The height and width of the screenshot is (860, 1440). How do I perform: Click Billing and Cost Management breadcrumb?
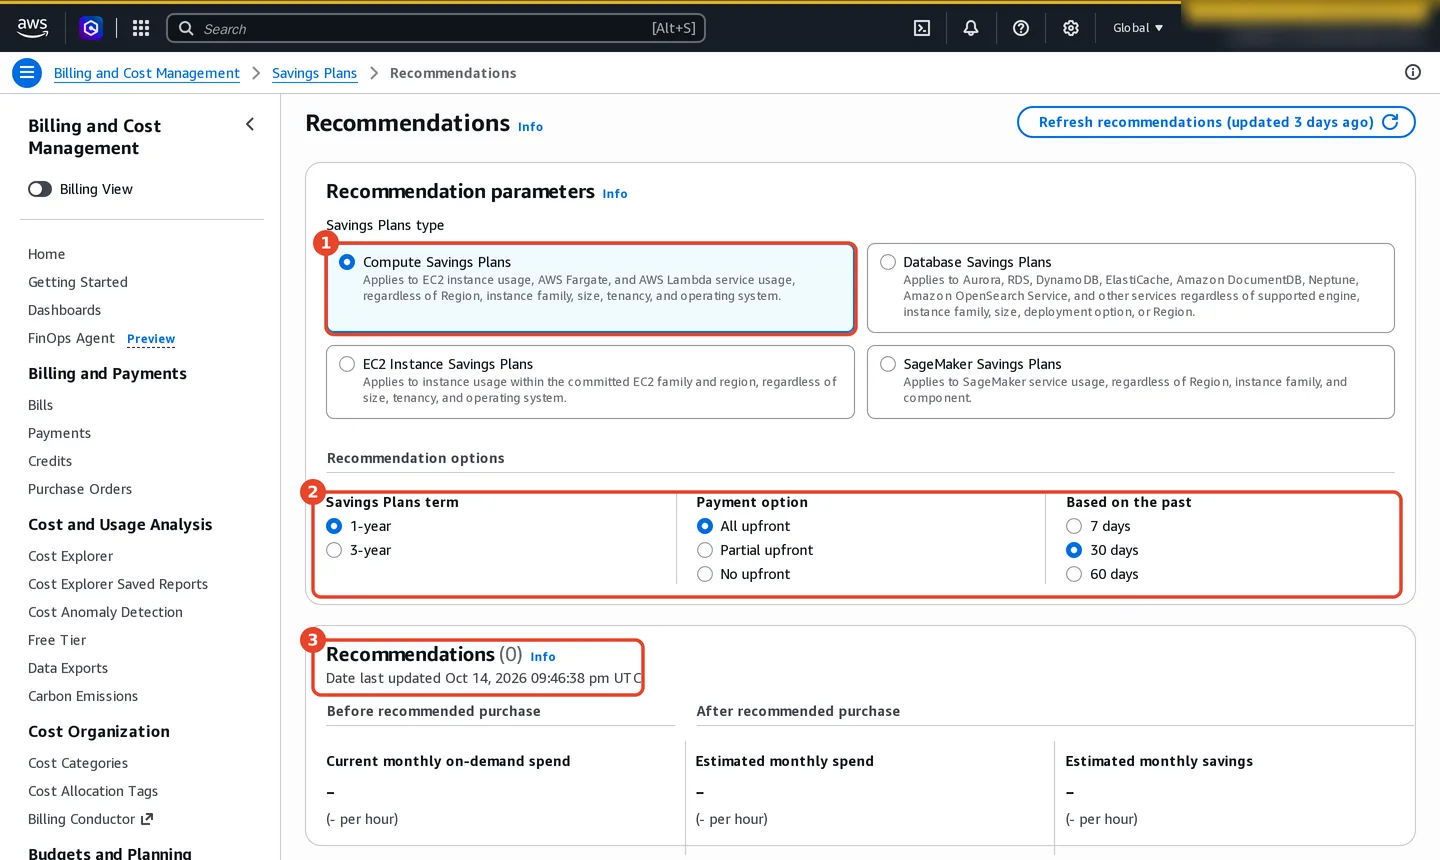147,73
